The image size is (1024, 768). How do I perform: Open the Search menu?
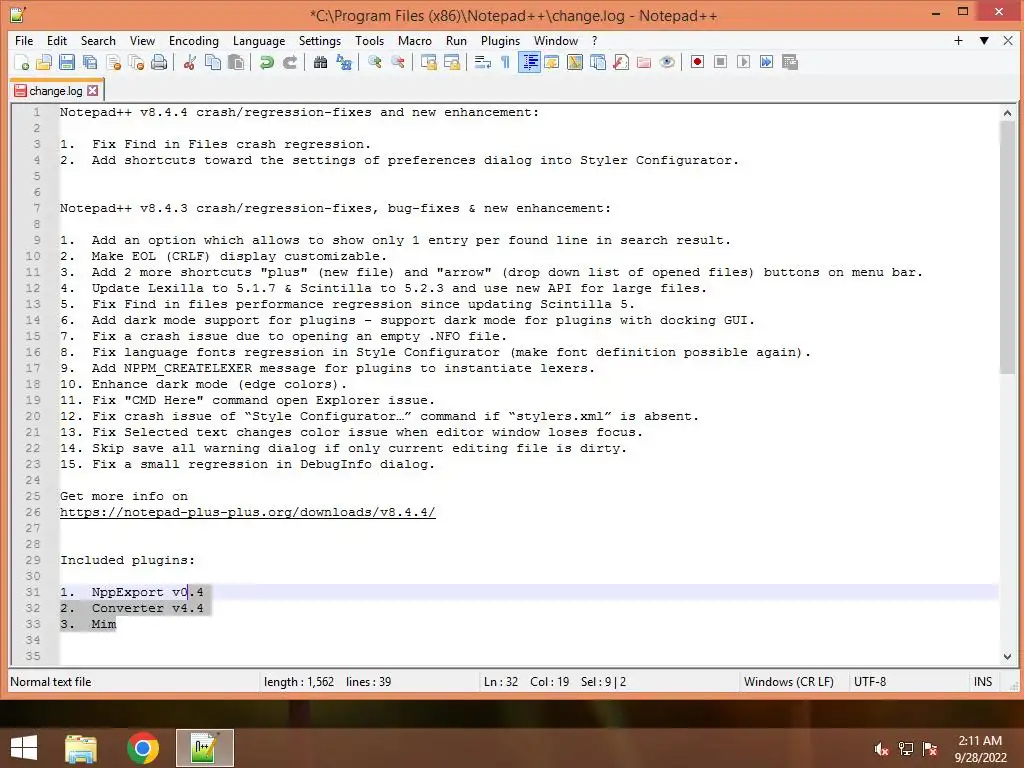click(98, 40)
